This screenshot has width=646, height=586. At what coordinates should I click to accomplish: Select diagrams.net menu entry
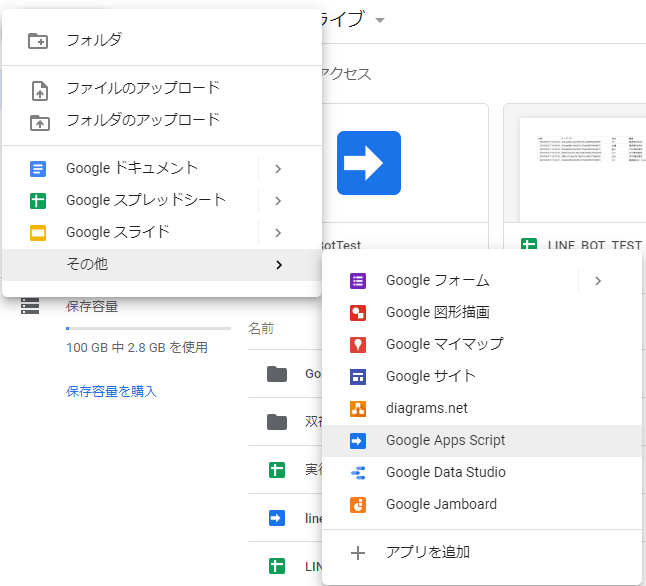[x=482, y=409]
